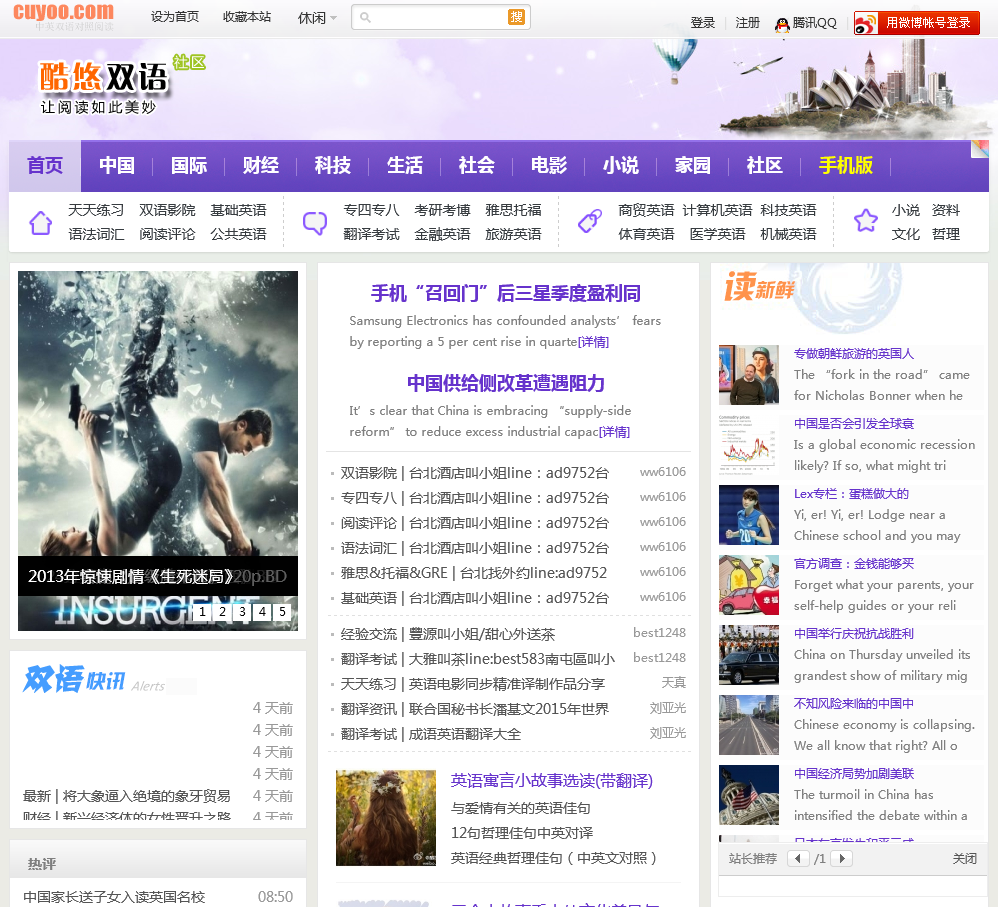Click 关闭 to close 站长推荐 panel
Screen dimensions: 998x907
(x=964, y=859)
